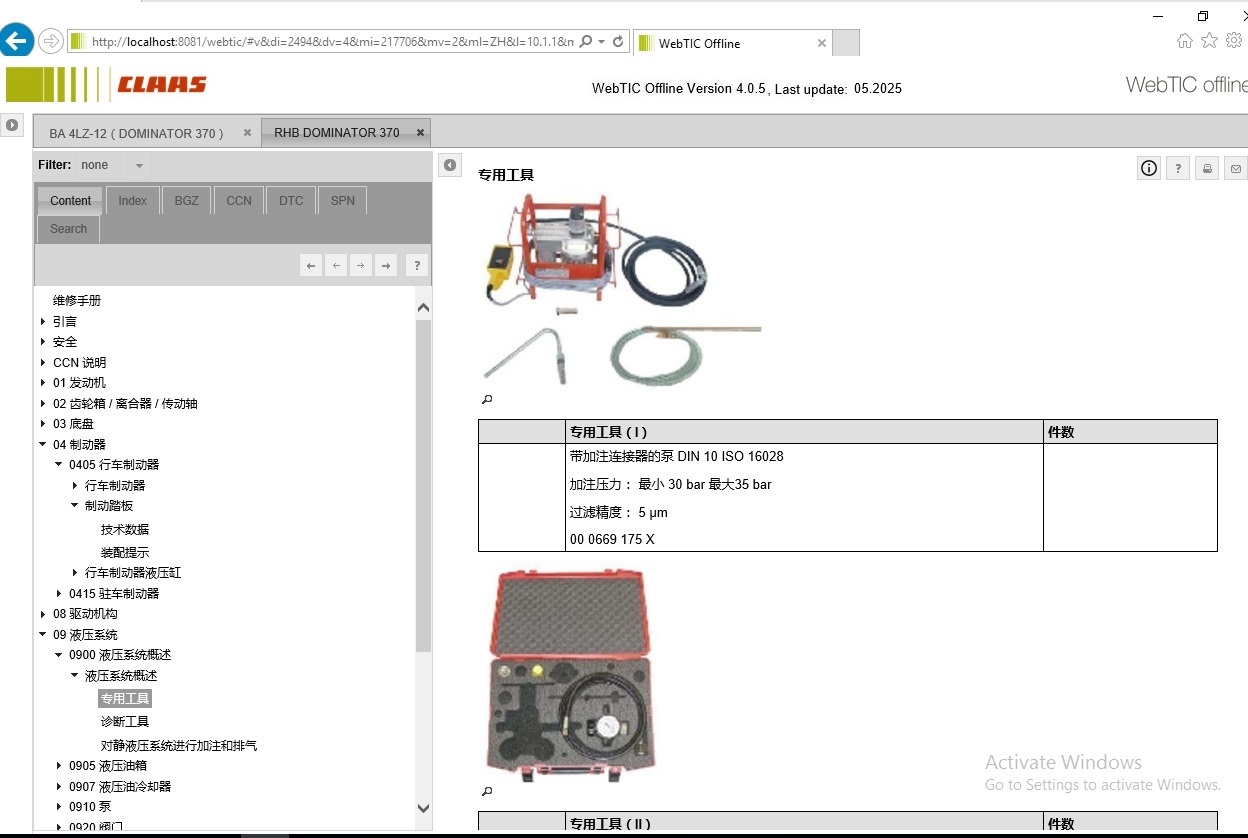Open the content help question mark icon
Viewport: 1248px width, 838px height.
pyautogui.click(x=1178, y=168)
